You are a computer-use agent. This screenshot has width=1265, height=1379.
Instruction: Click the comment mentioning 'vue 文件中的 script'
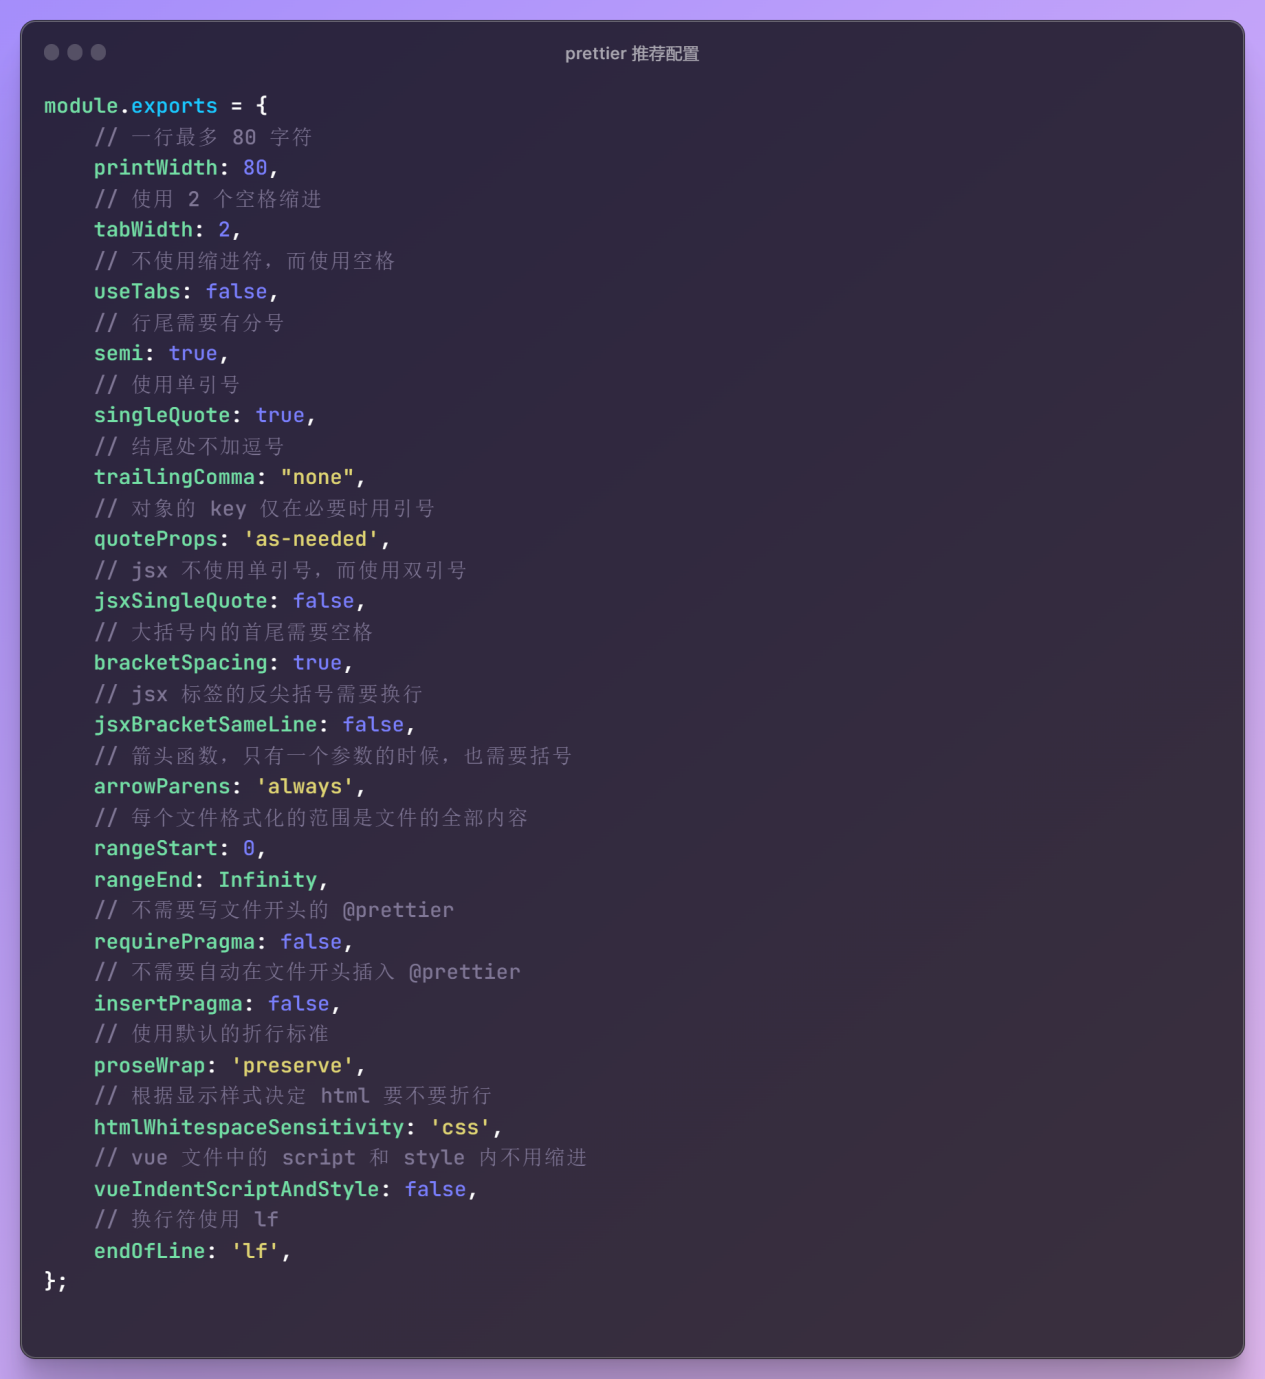(x=341, y=1158)
